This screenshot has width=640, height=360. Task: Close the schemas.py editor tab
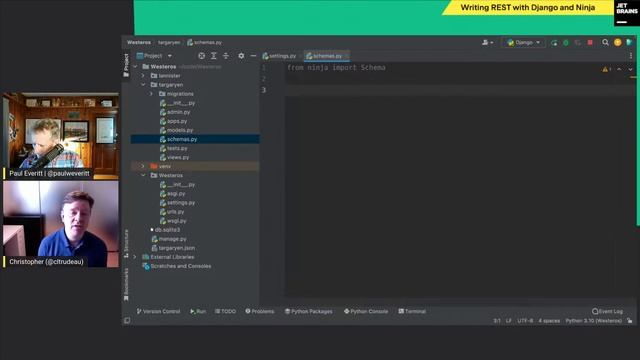click(x=347, y=56)
